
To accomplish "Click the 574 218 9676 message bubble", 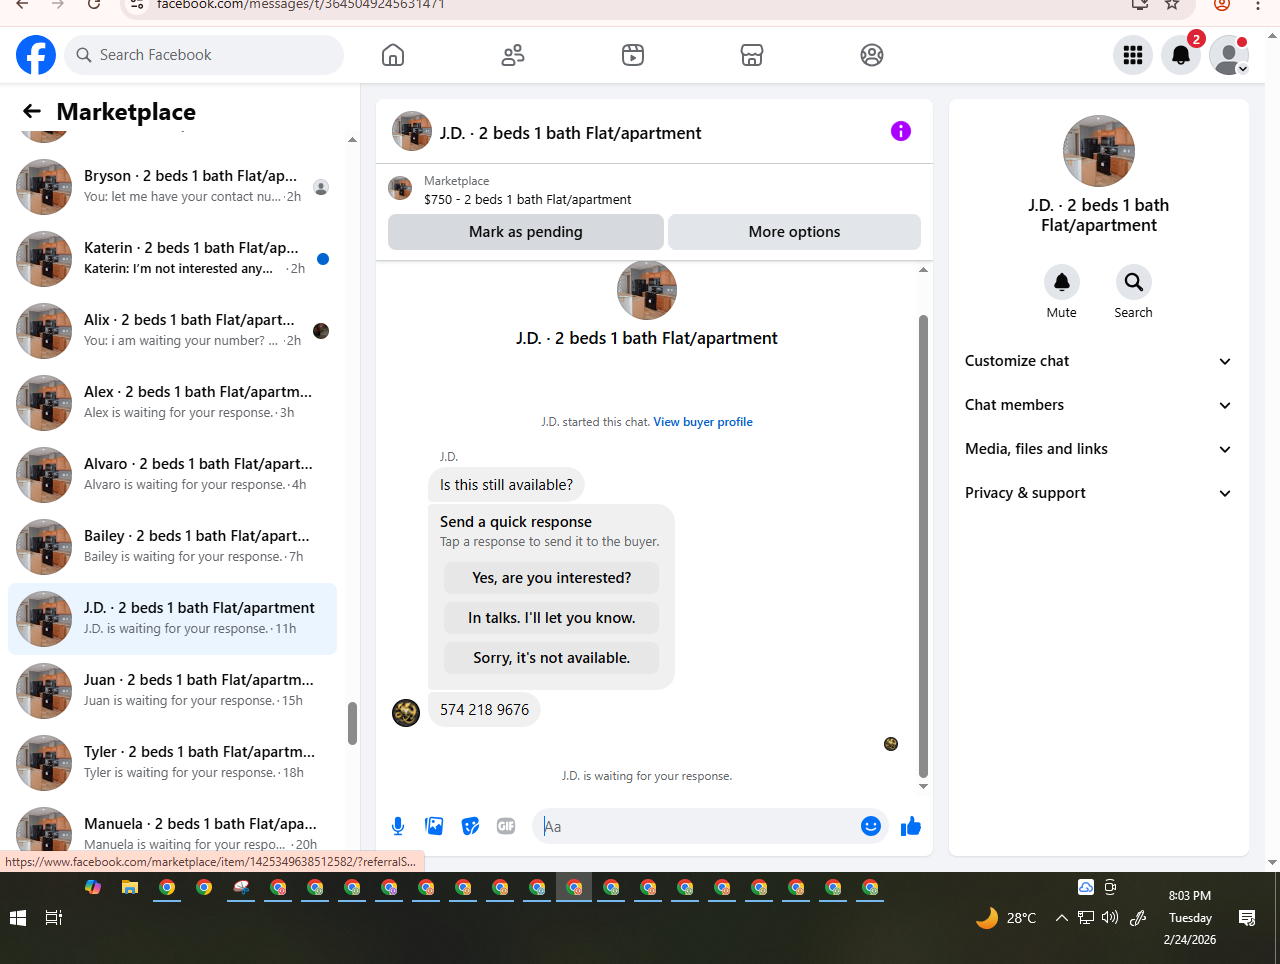I will click(x=484, y=710).
